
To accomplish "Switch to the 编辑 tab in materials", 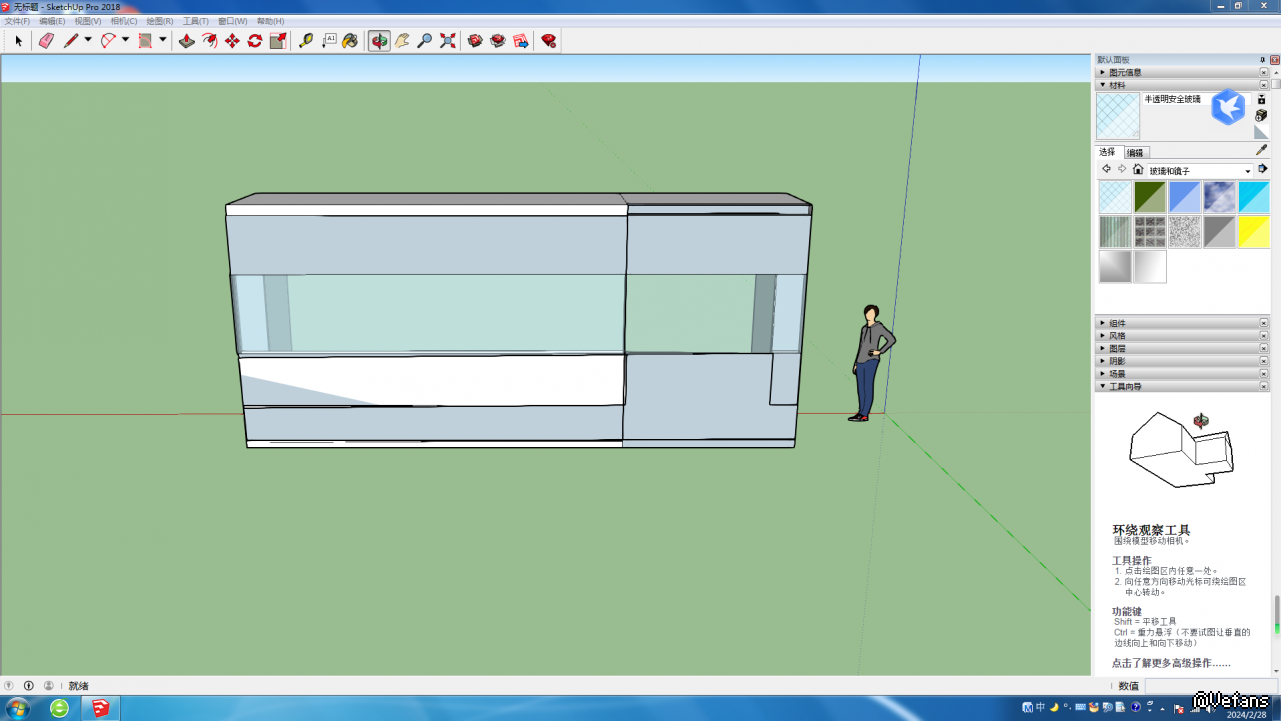I will click(x=1135, y=153).
